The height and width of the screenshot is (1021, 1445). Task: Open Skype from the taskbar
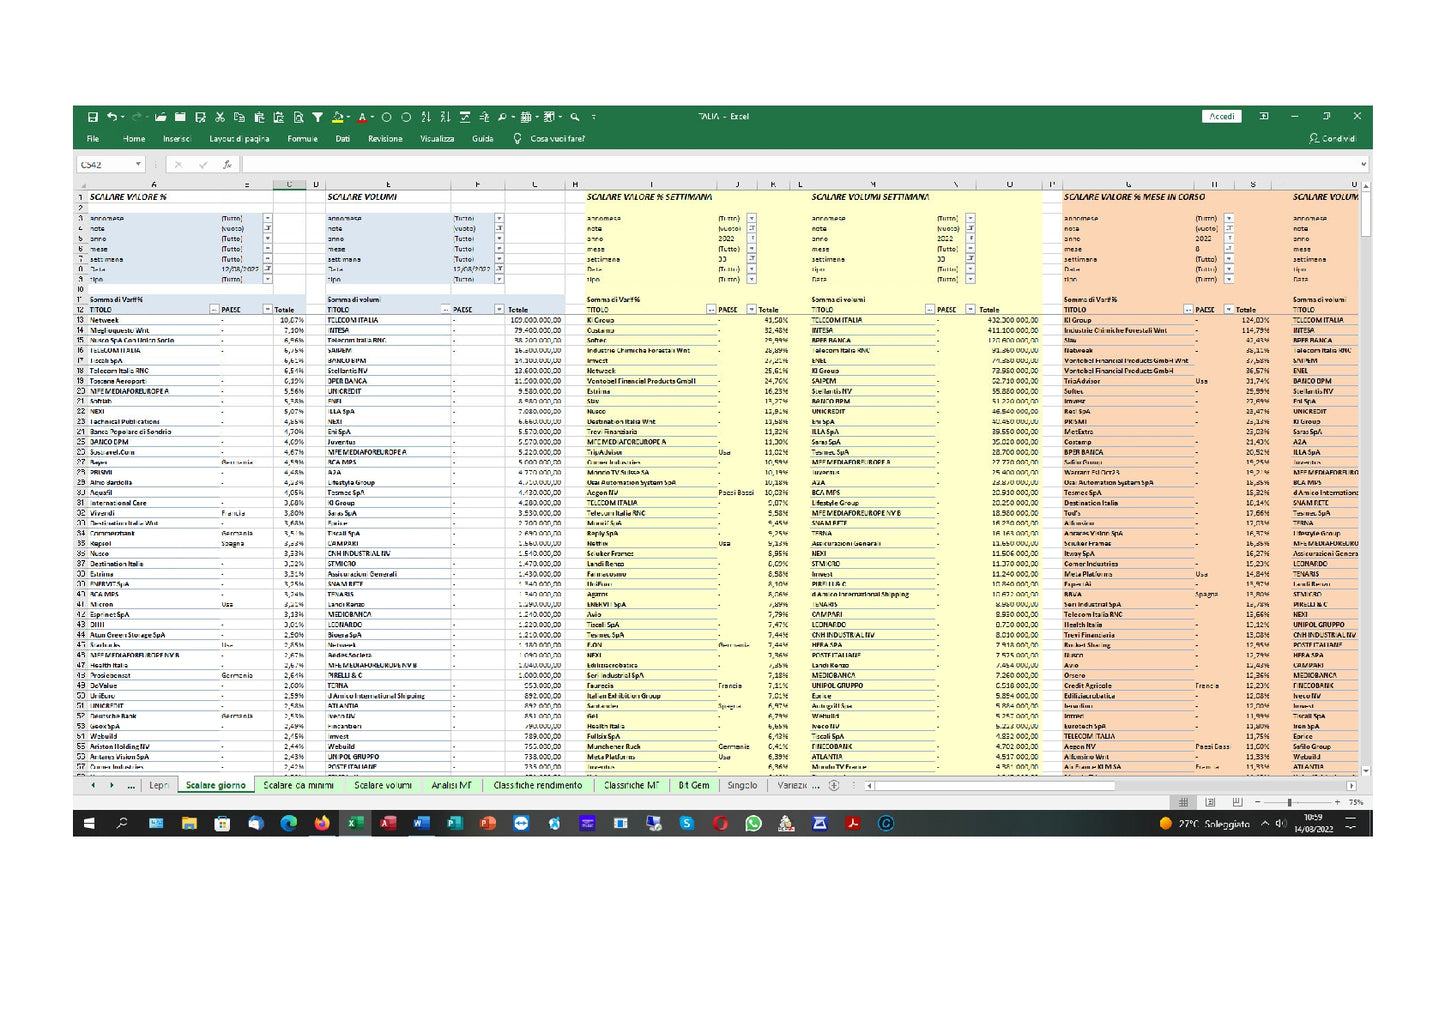[686, 824]
